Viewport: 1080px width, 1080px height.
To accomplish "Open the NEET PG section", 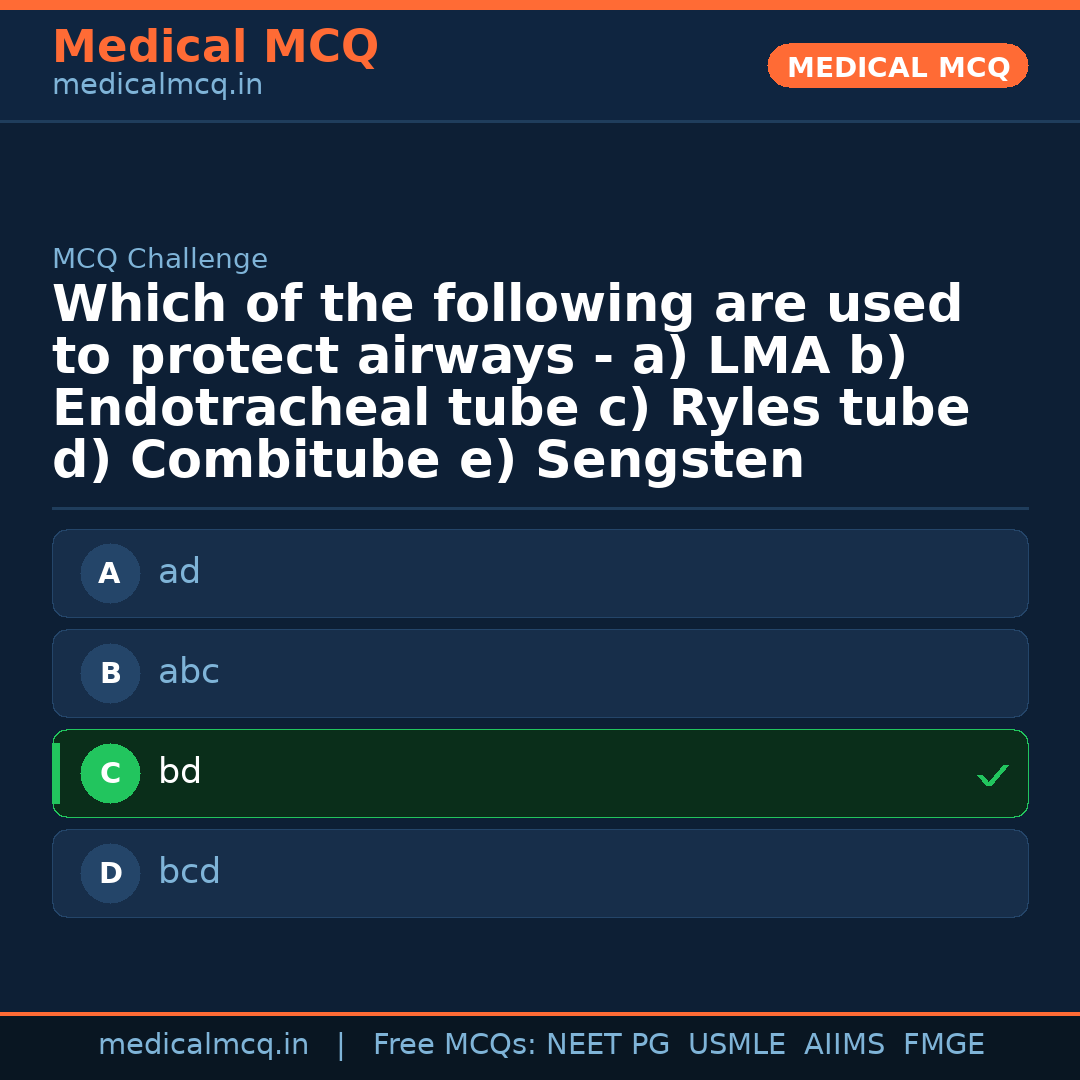I will pos(607,1043).
